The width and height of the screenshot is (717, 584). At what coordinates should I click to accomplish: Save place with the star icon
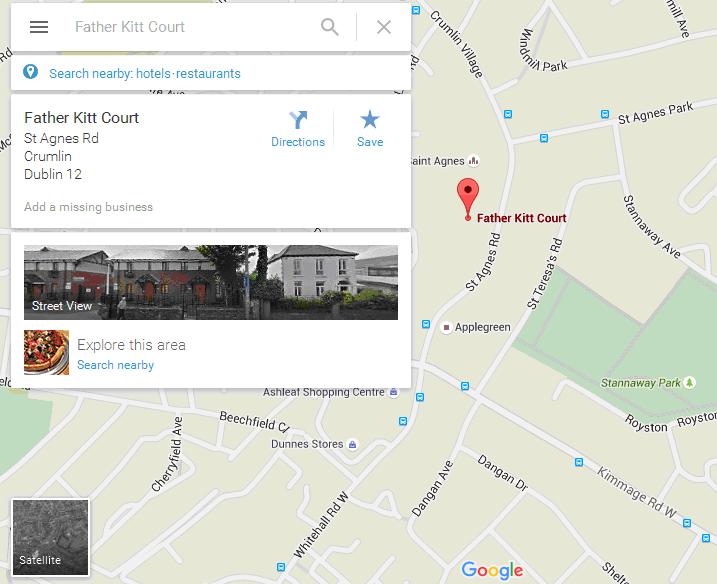click(x=369, y=119)
